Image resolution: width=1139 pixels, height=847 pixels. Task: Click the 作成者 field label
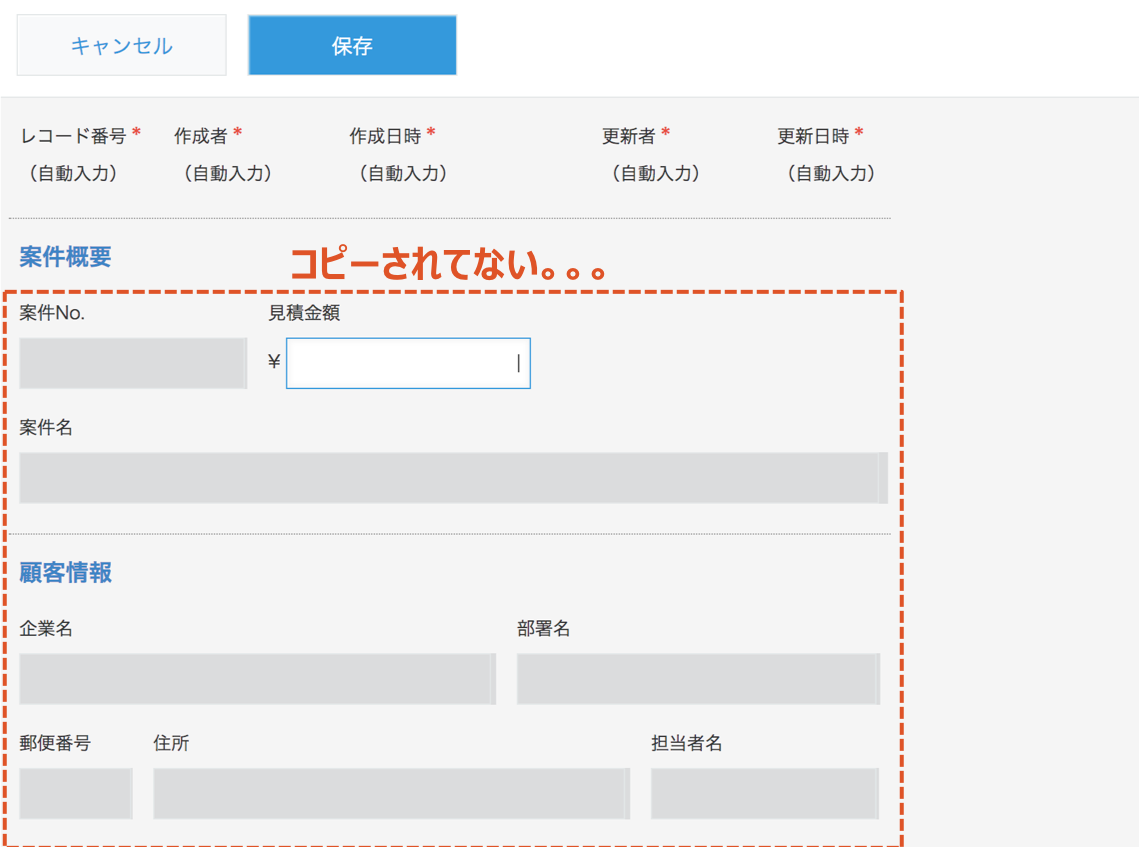pyautogui.click(x=201, y=136)
